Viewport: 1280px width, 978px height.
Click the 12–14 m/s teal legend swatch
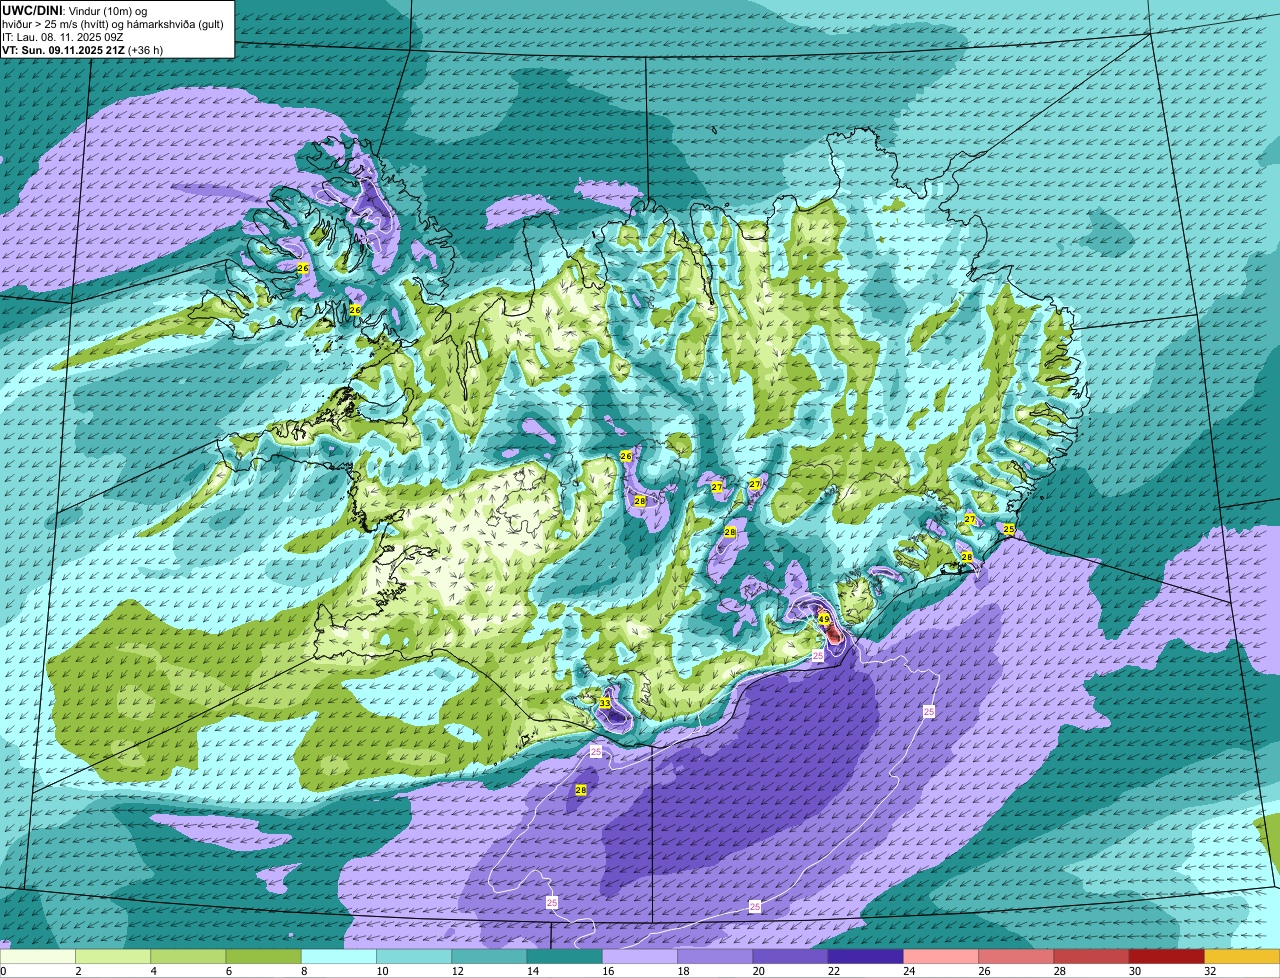coord(489,957)
